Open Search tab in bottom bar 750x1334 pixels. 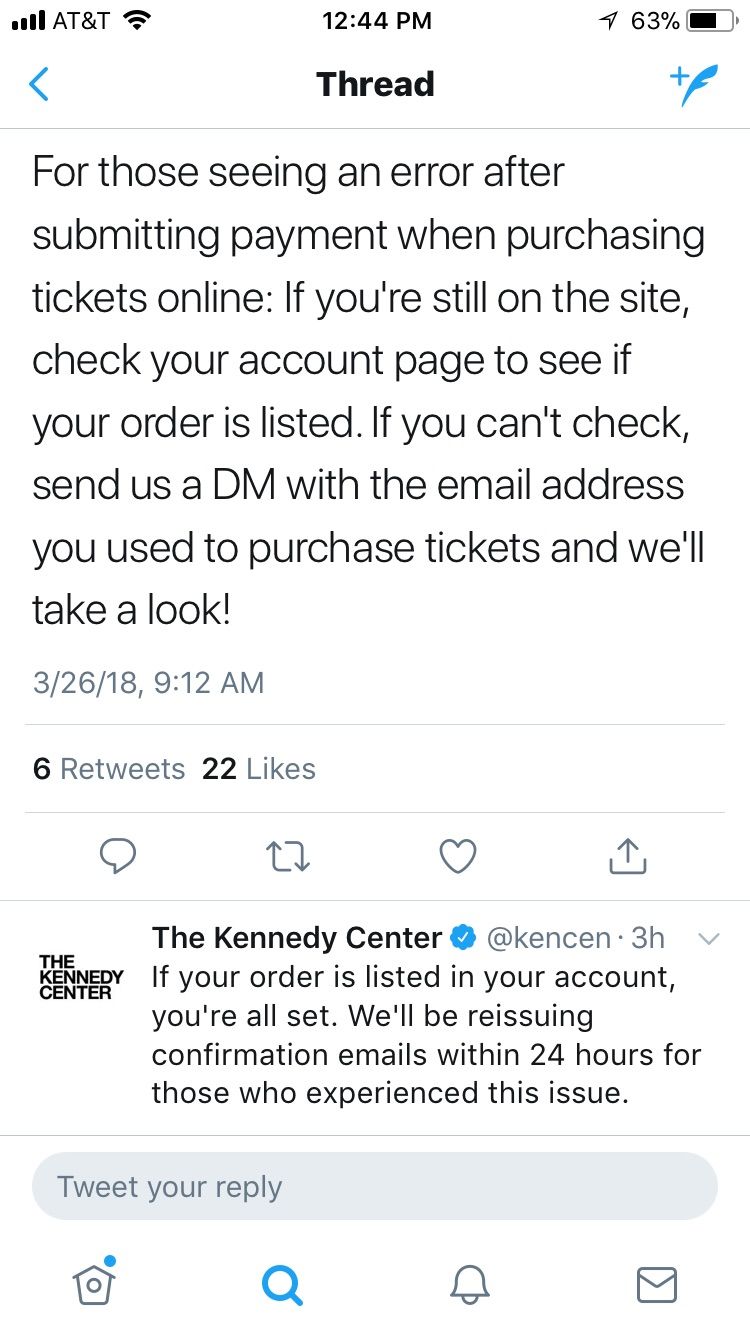281,1283
